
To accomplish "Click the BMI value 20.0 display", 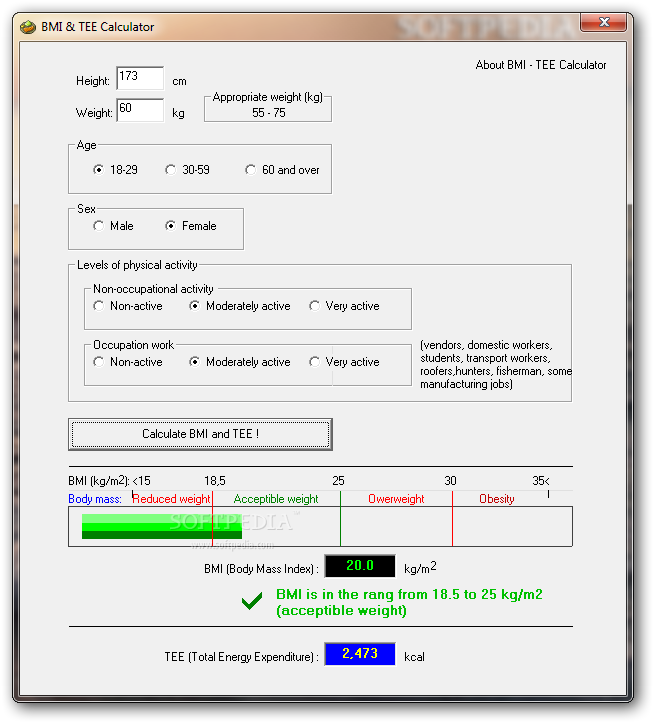I will pyautogui.click(x=360, y=565).
